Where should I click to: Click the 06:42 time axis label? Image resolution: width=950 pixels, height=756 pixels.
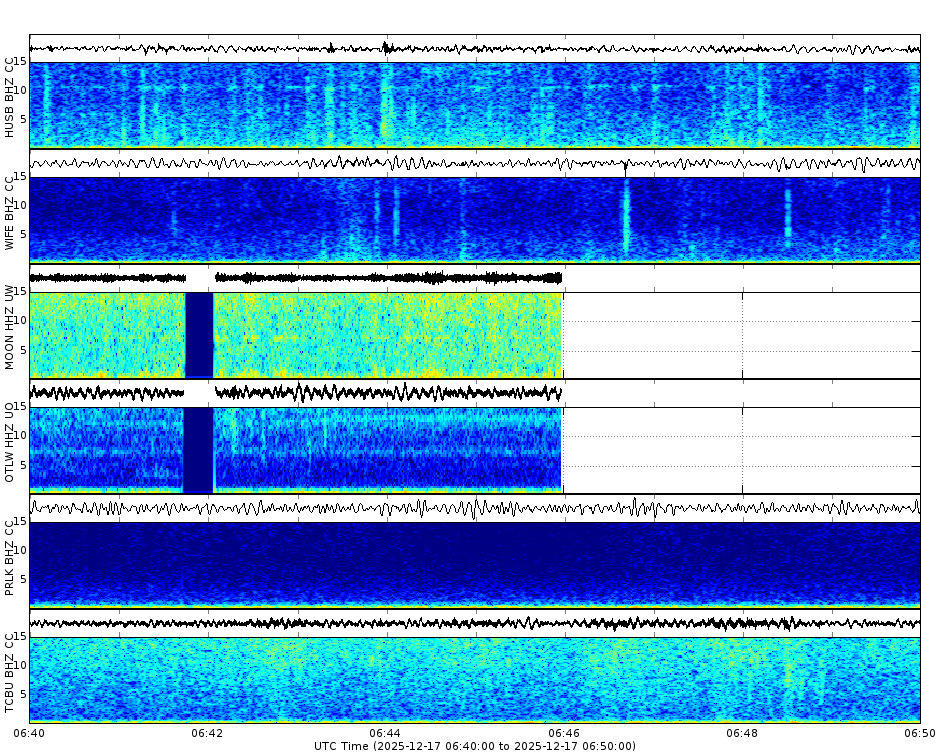[x=205, y=732]
